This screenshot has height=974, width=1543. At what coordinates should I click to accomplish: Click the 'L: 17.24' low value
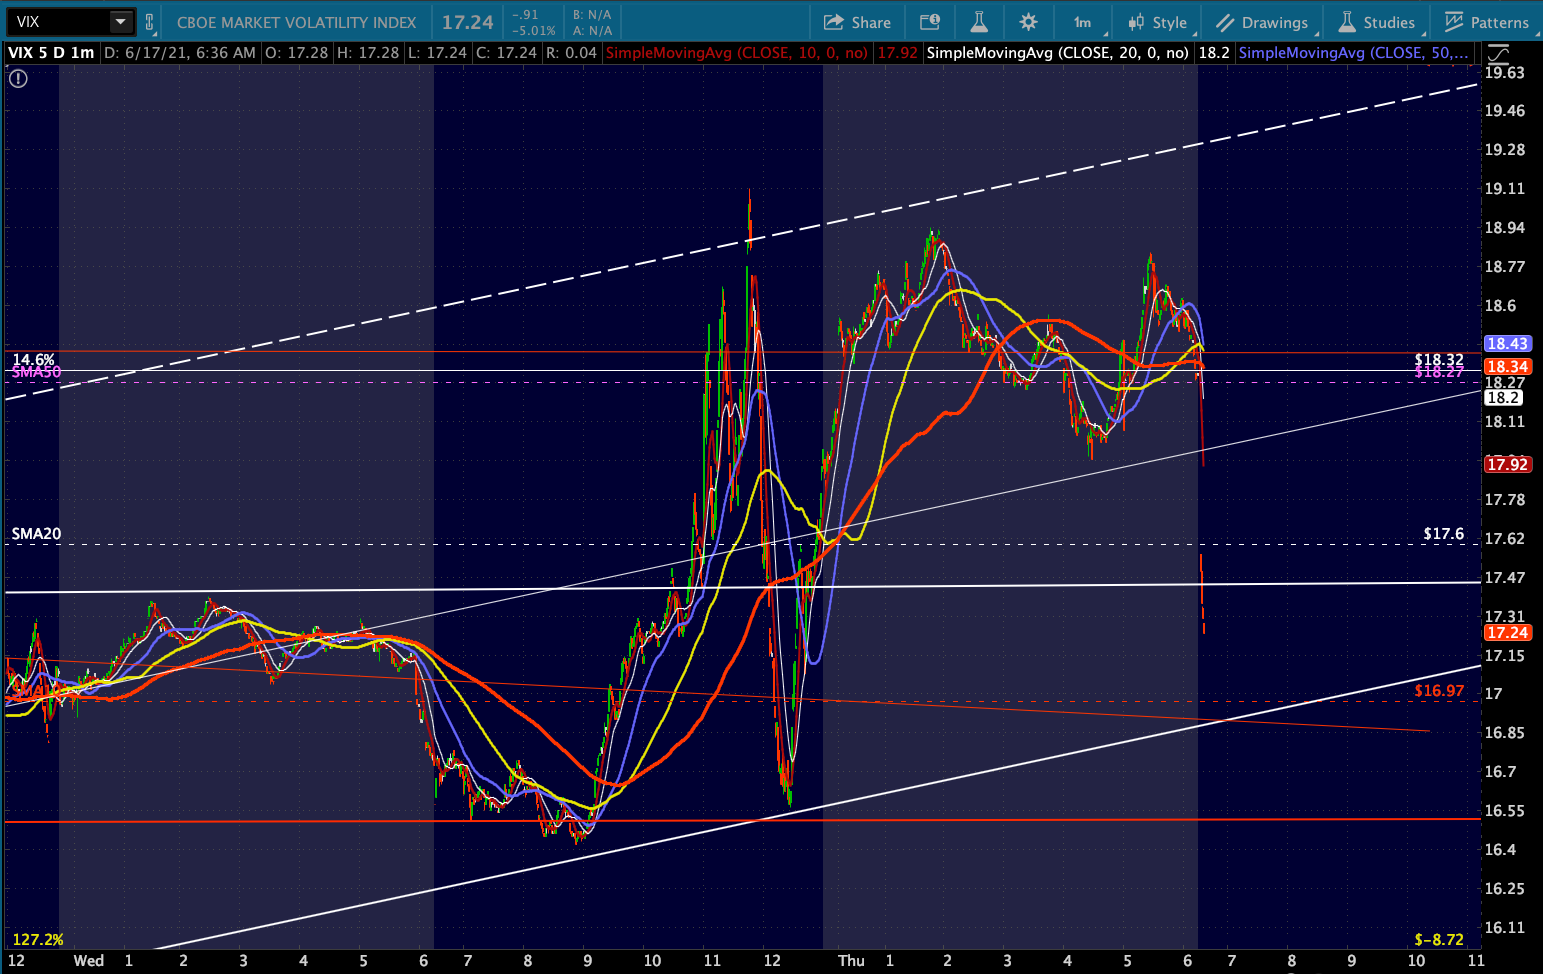pos(436,53)
